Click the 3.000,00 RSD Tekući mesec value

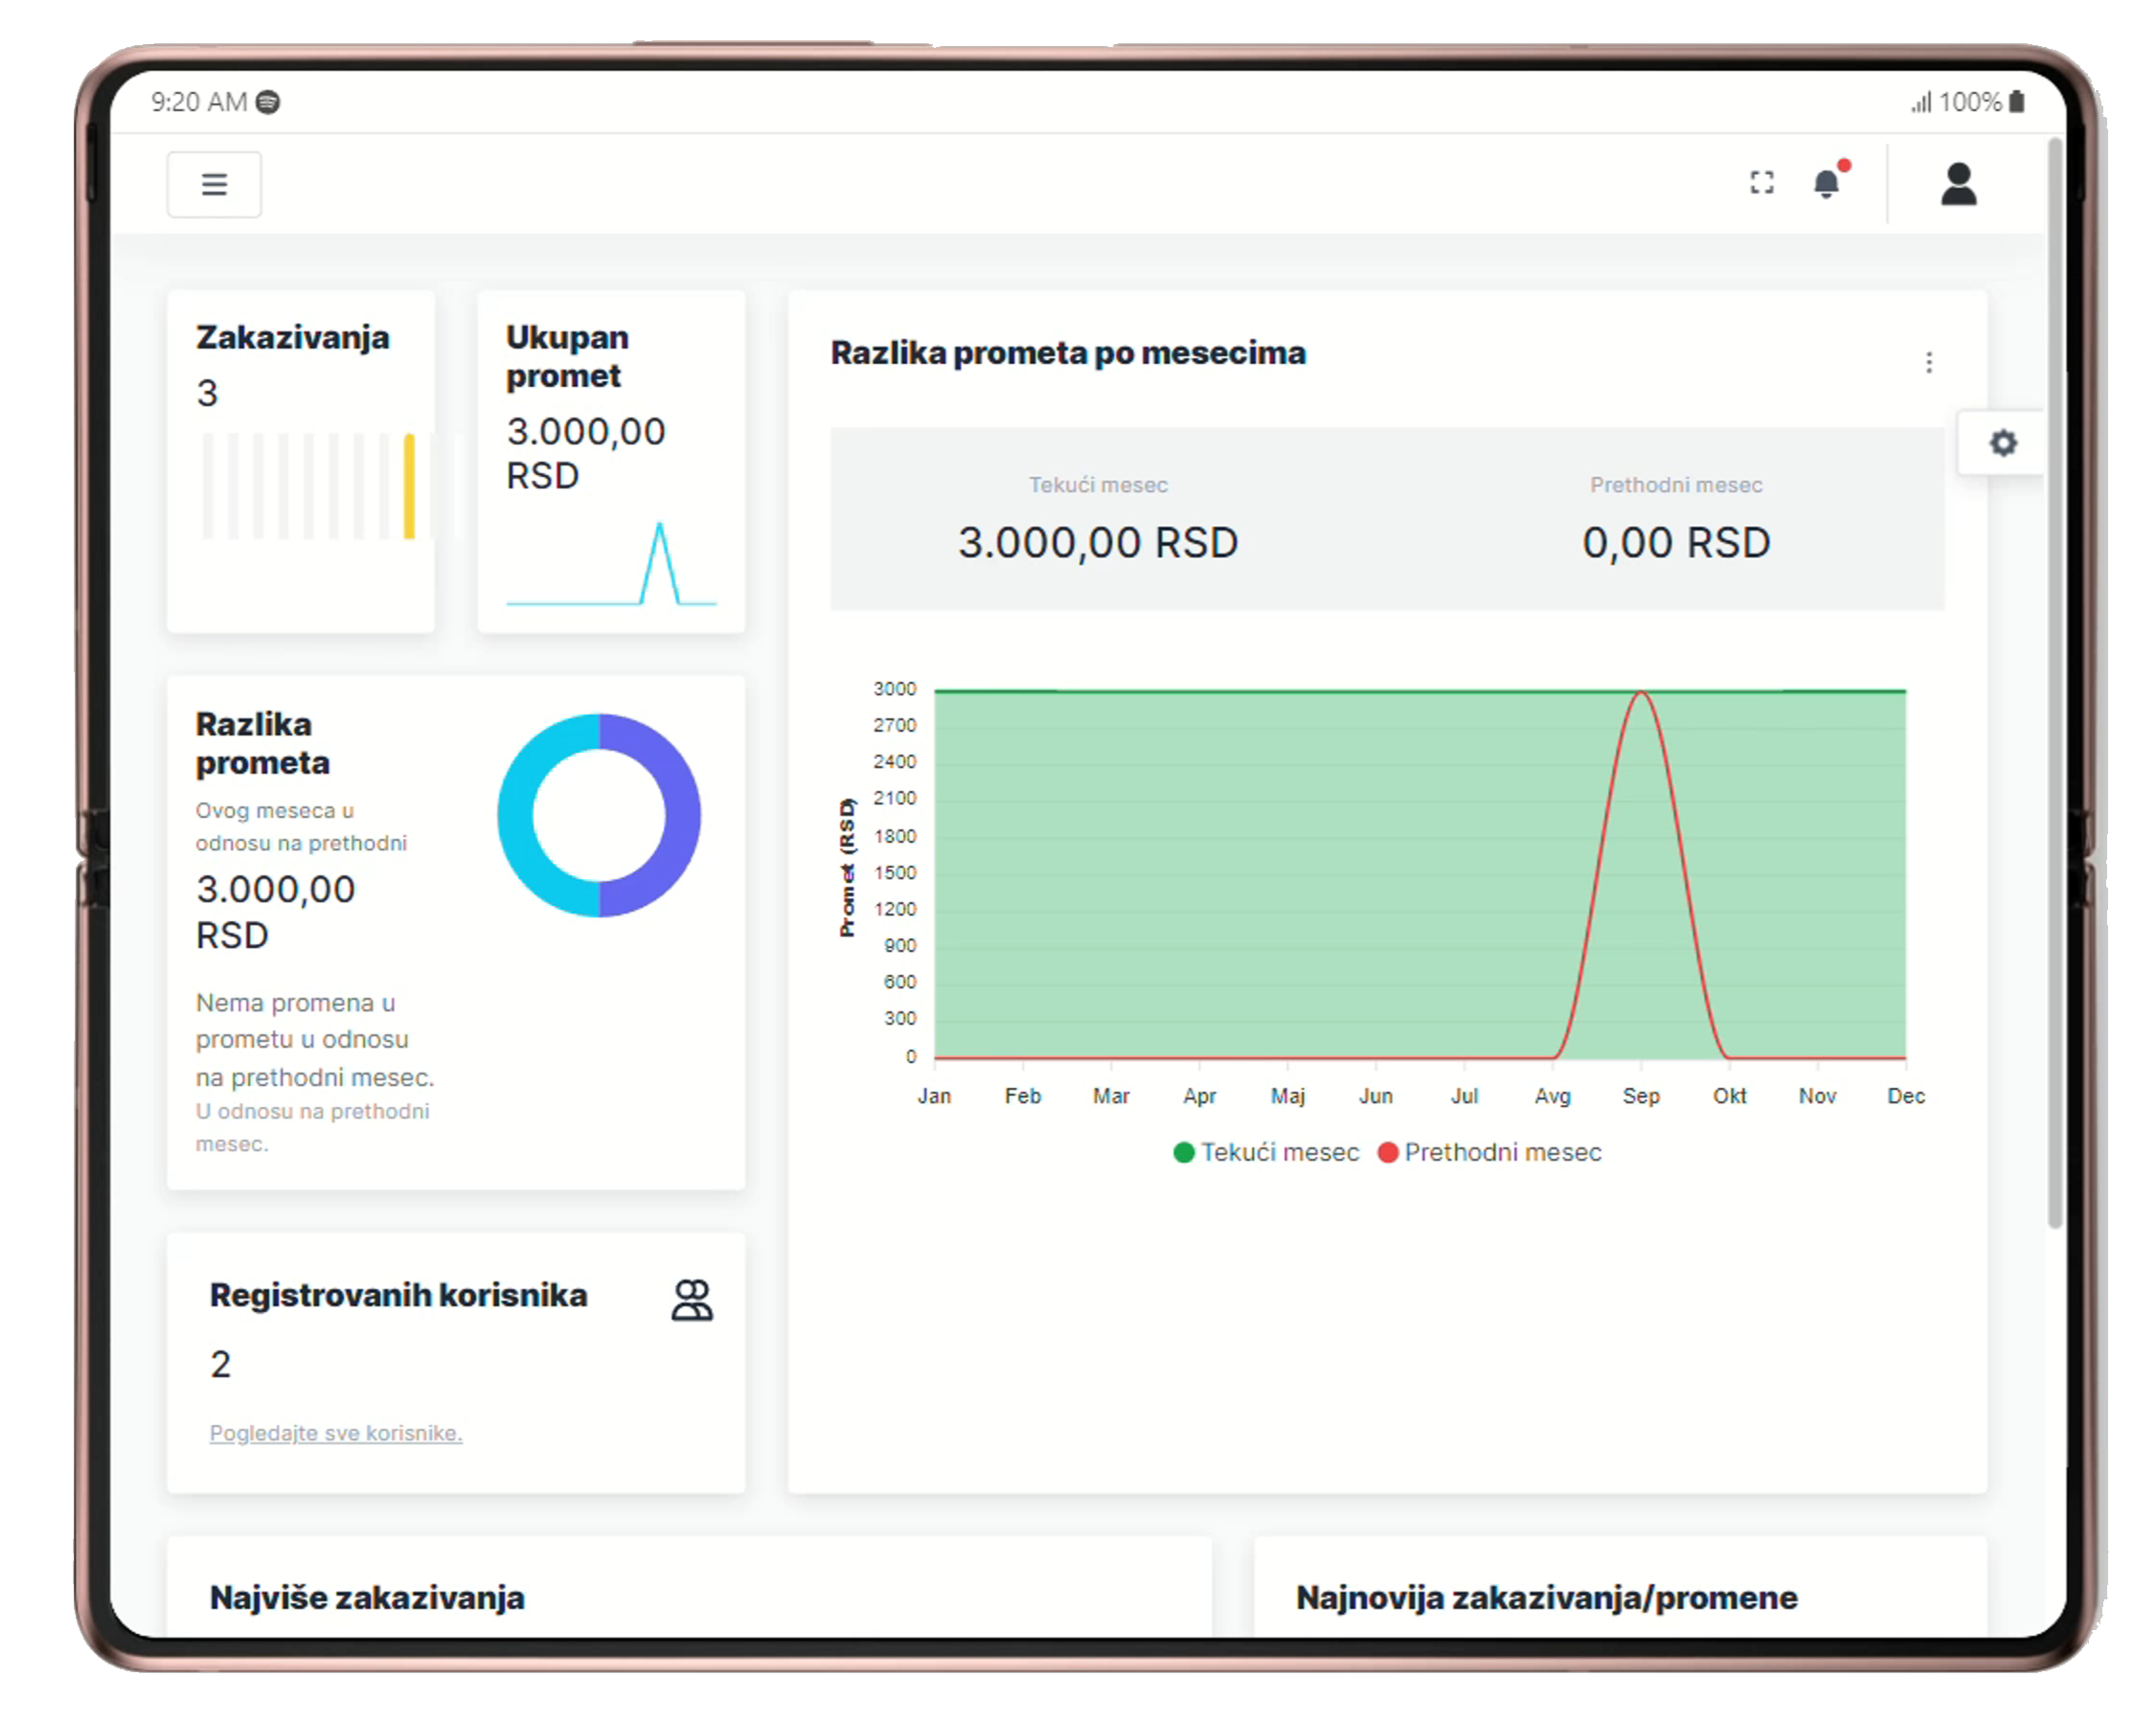coord(1098,542)
